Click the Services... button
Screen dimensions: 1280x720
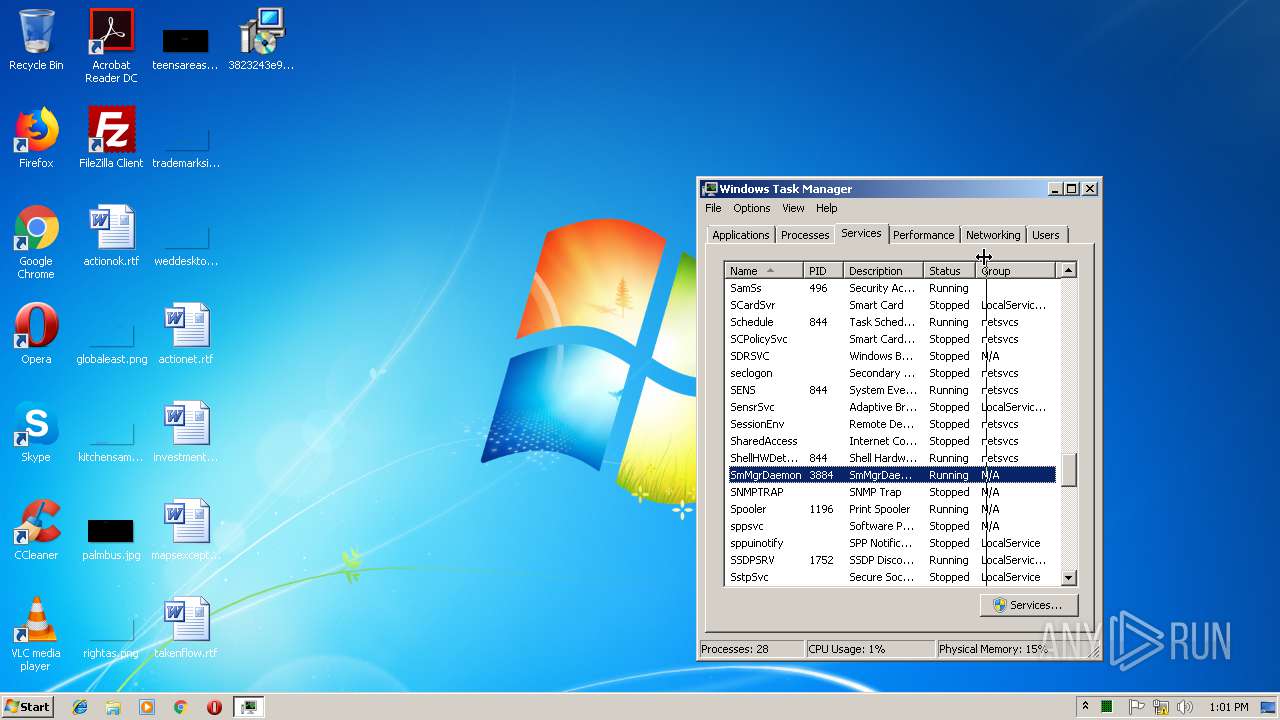click(x=1029, y=605)
